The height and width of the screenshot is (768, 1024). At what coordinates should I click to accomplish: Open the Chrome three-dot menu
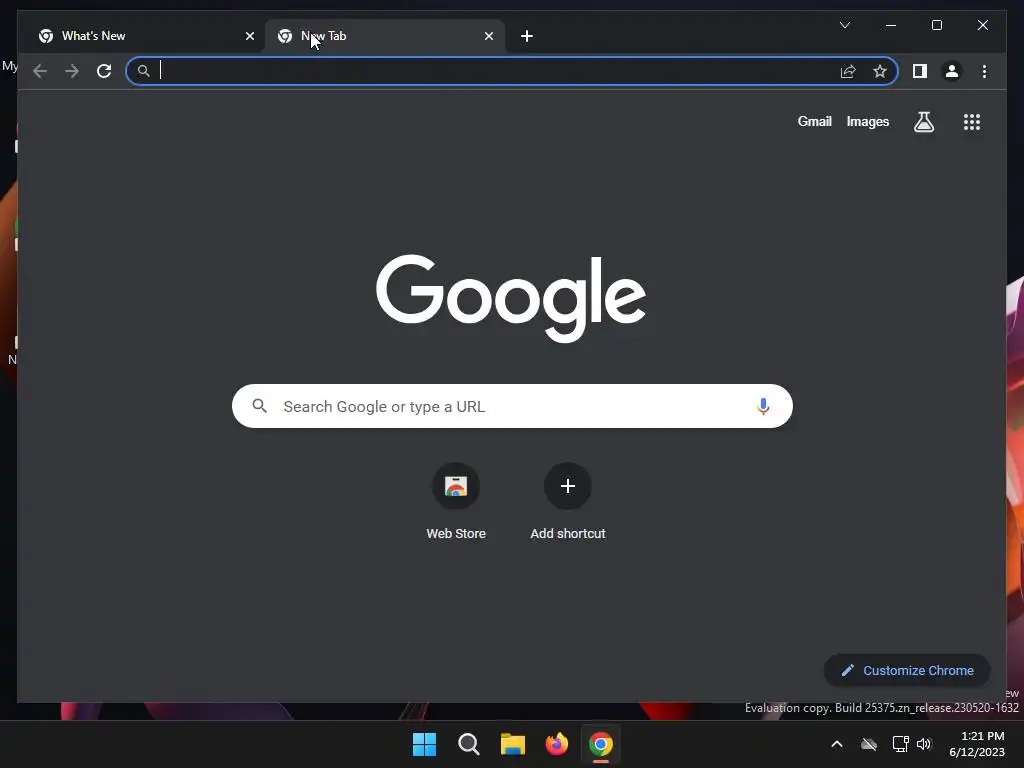click(984, 71)
